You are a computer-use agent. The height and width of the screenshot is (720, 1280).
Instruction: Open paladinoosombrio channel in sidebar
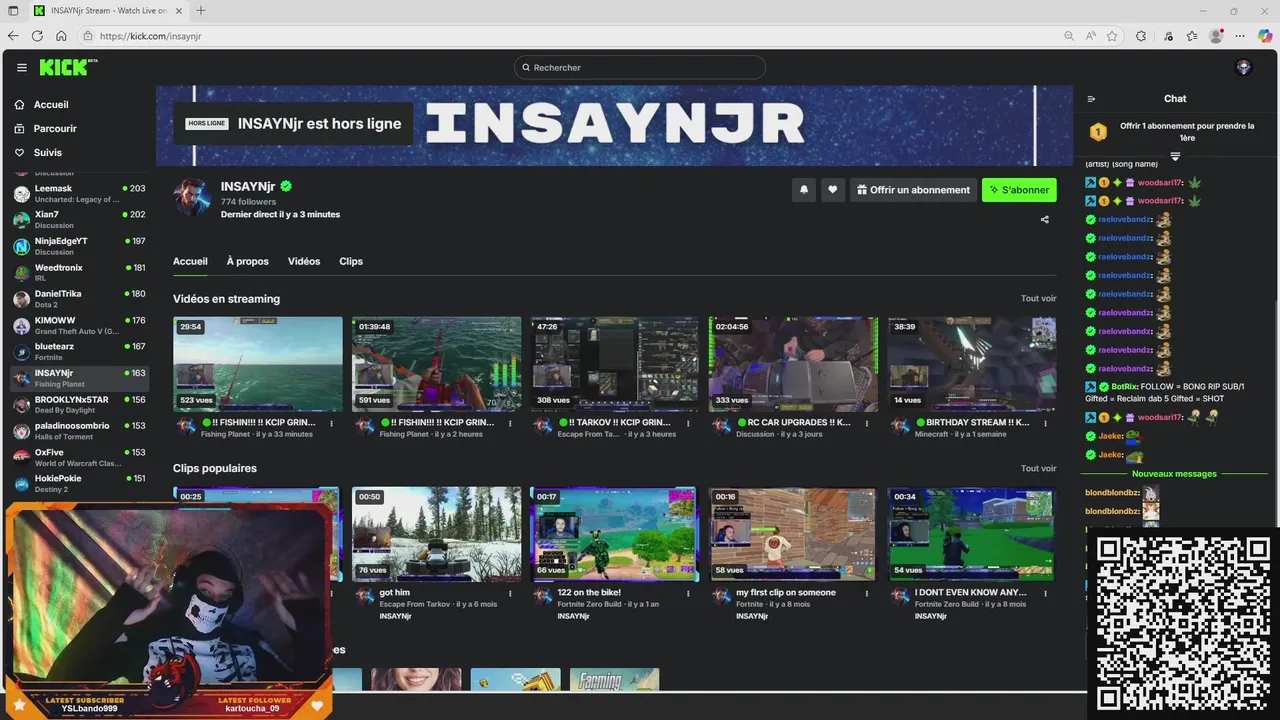pos(78,431)
